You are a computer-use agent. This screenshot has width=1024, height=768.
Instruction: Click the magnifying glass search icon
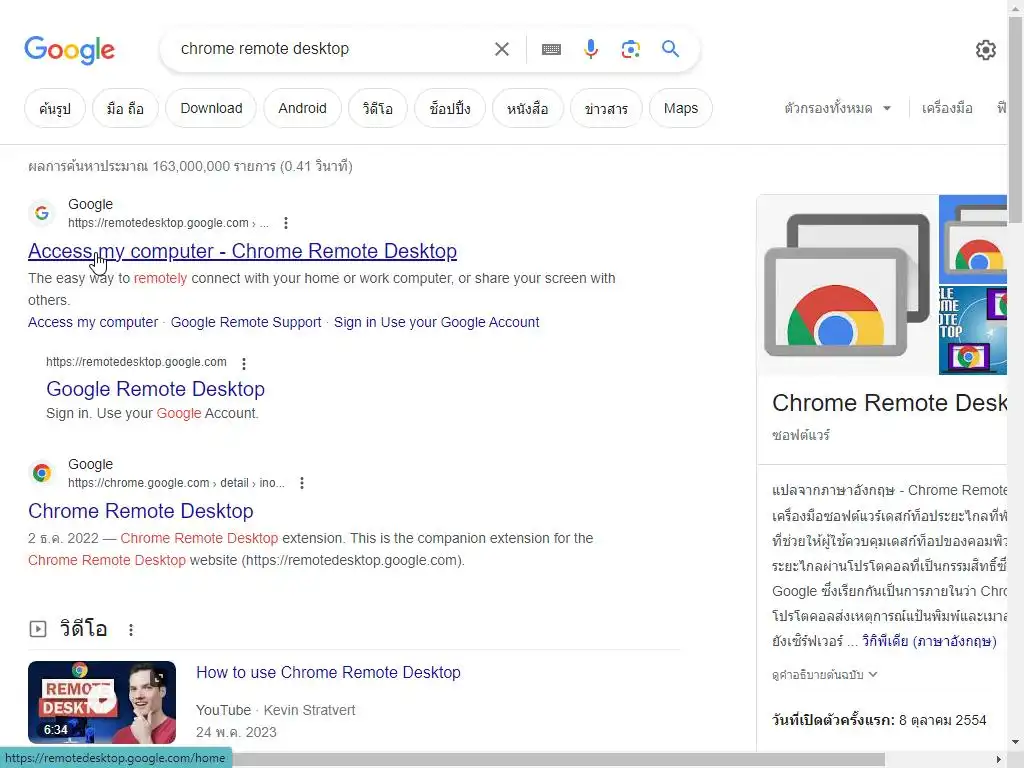click(670, 49)
